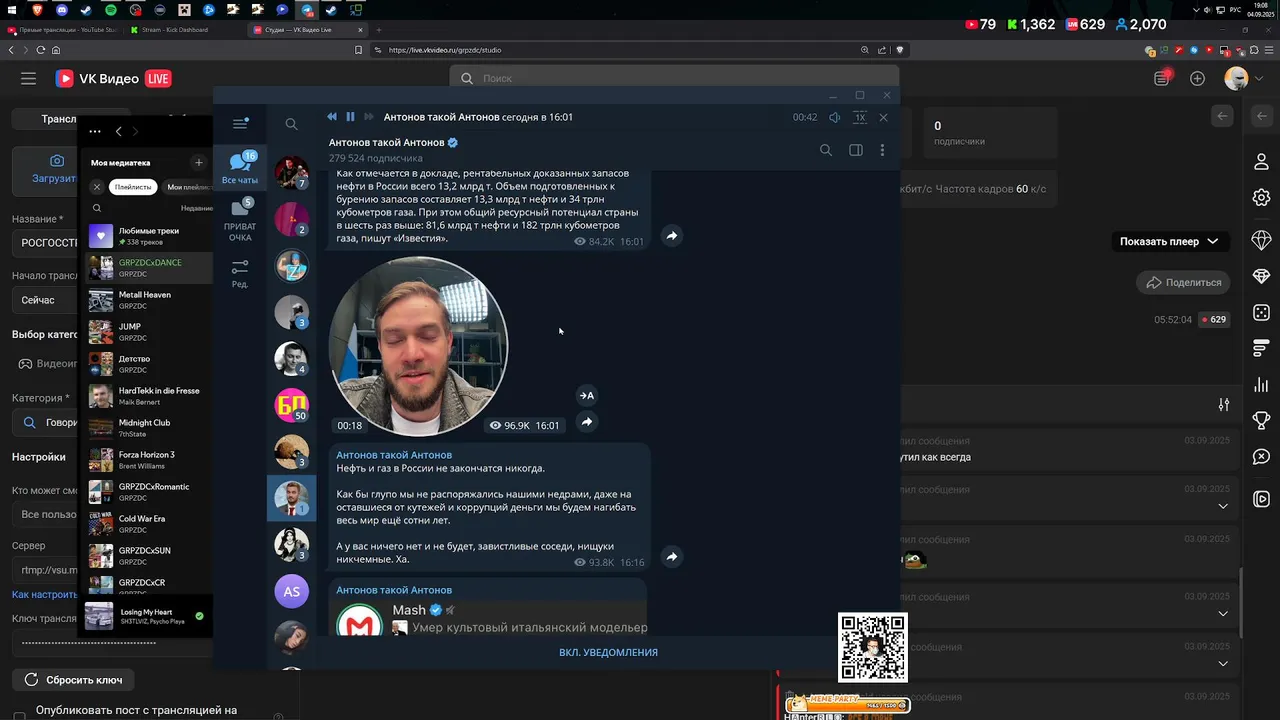Skip to previous audio in Telegram player

pos(332,117)
